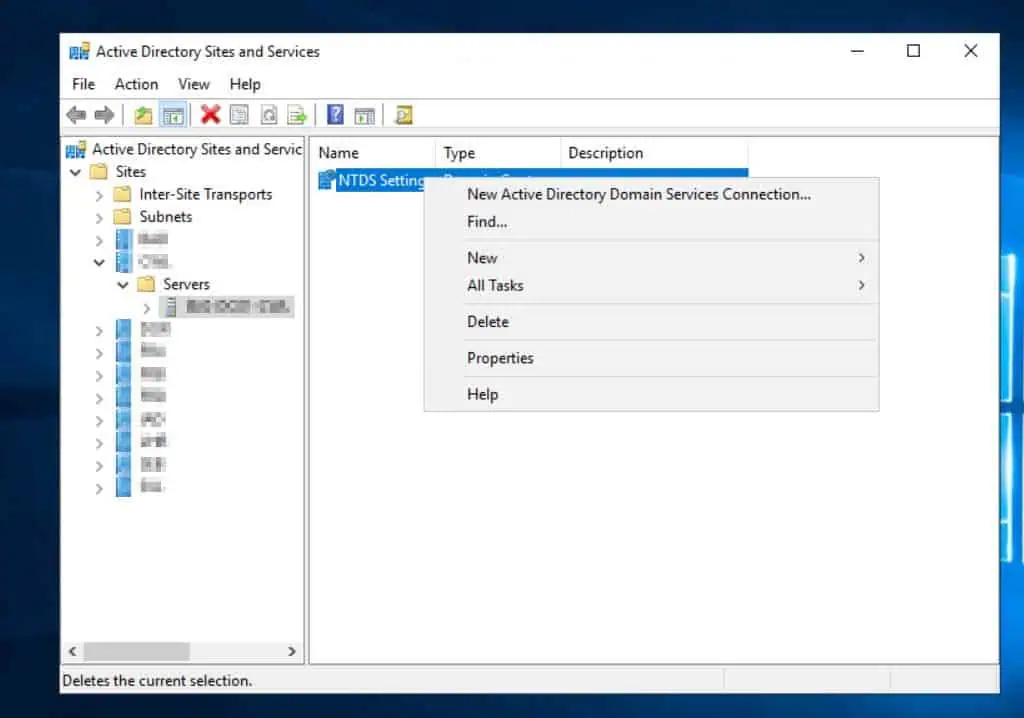
Task: Click the Refresh toolbar icon
Action: 268,115
